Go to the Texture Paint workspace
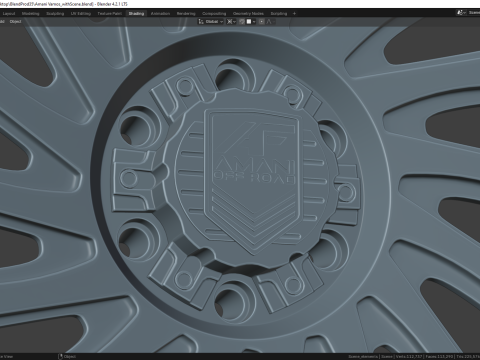Screen dimensions: 480x360 110,14
